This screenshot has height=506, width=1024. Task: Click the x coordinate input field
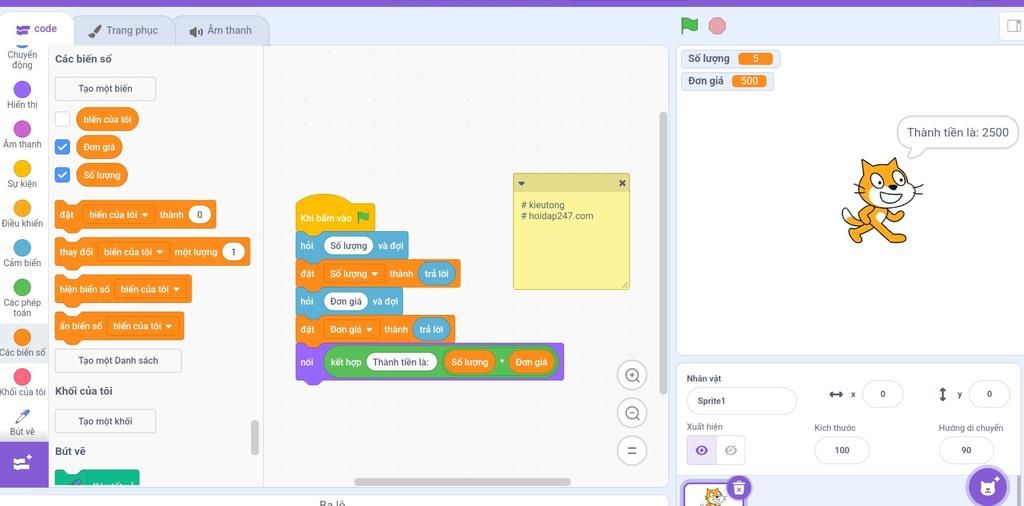click(x=882, y=394)
